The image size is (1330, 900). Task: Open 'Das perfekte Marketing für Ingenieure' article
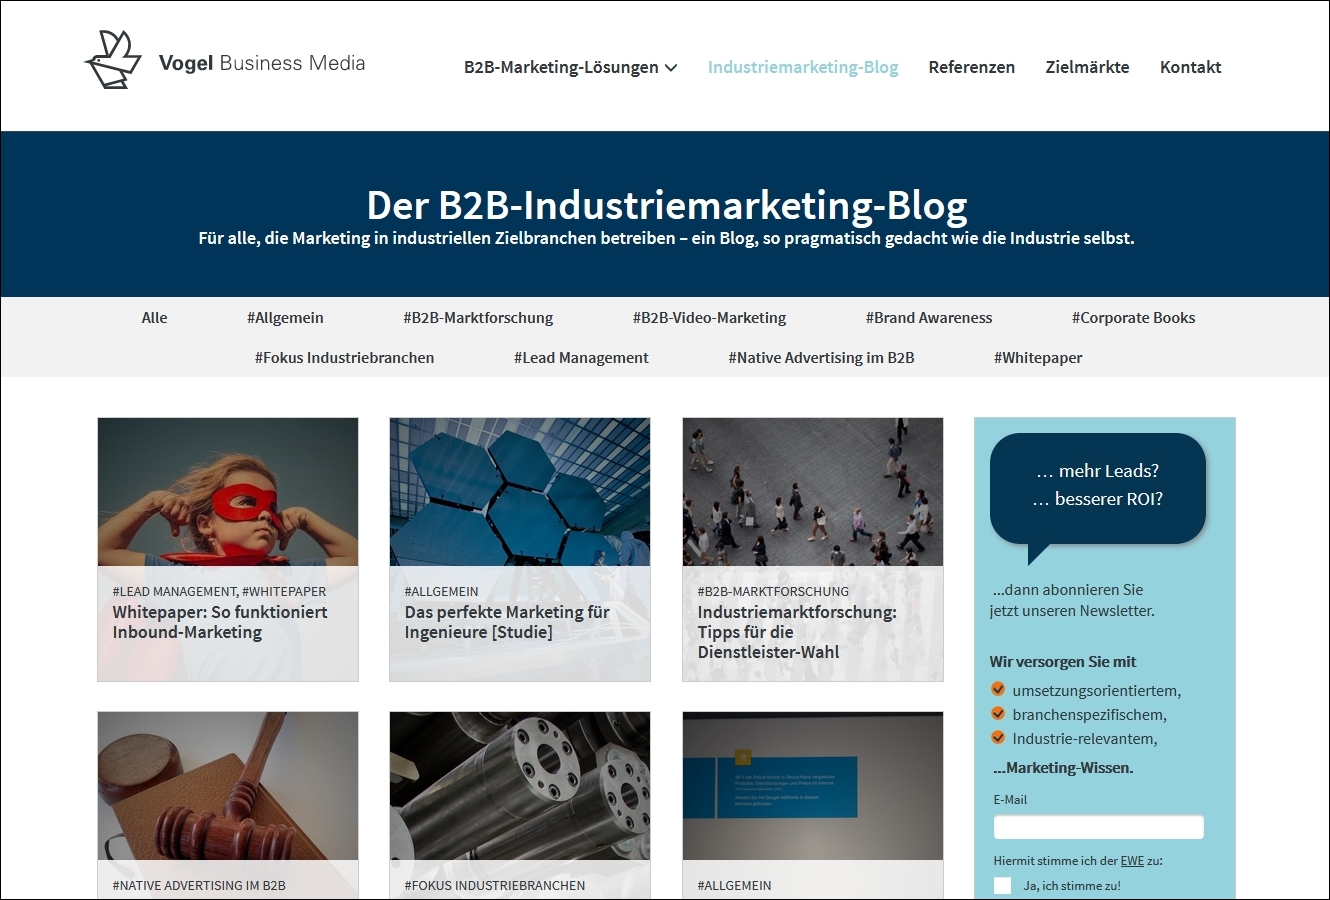point(507,622)
